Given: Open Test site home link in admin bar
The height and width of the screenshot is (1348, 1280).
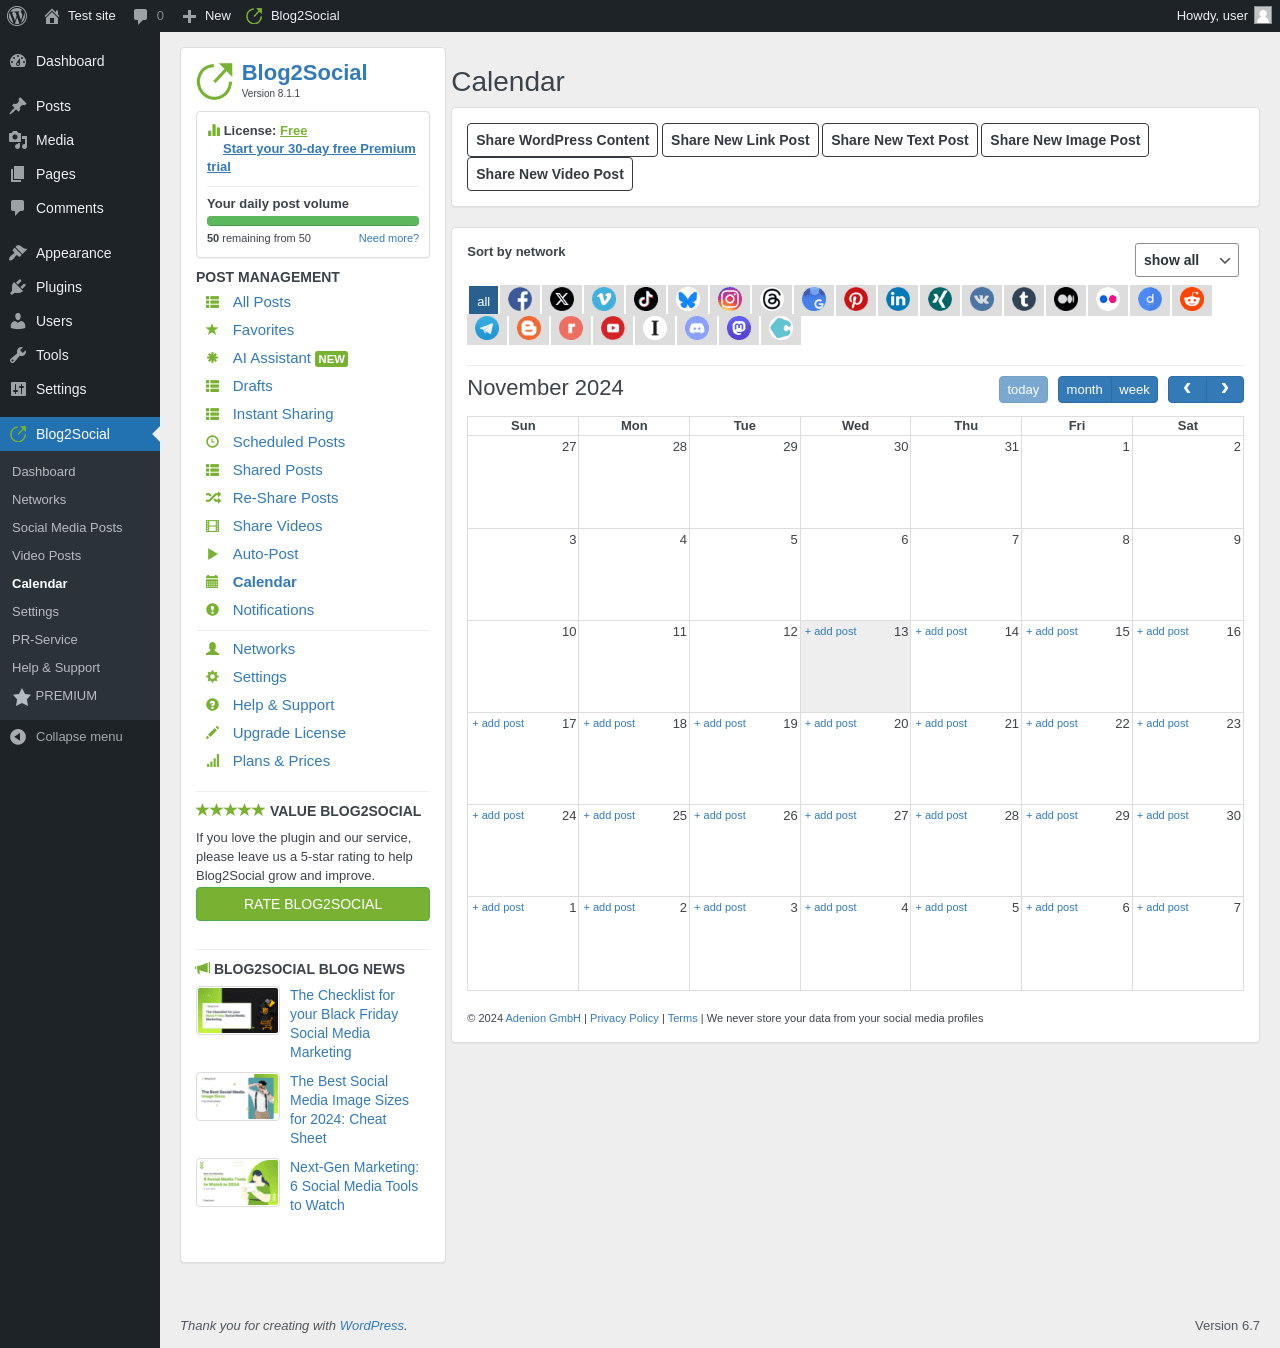Looking at the screenshot, I should (x=81, y=16).
